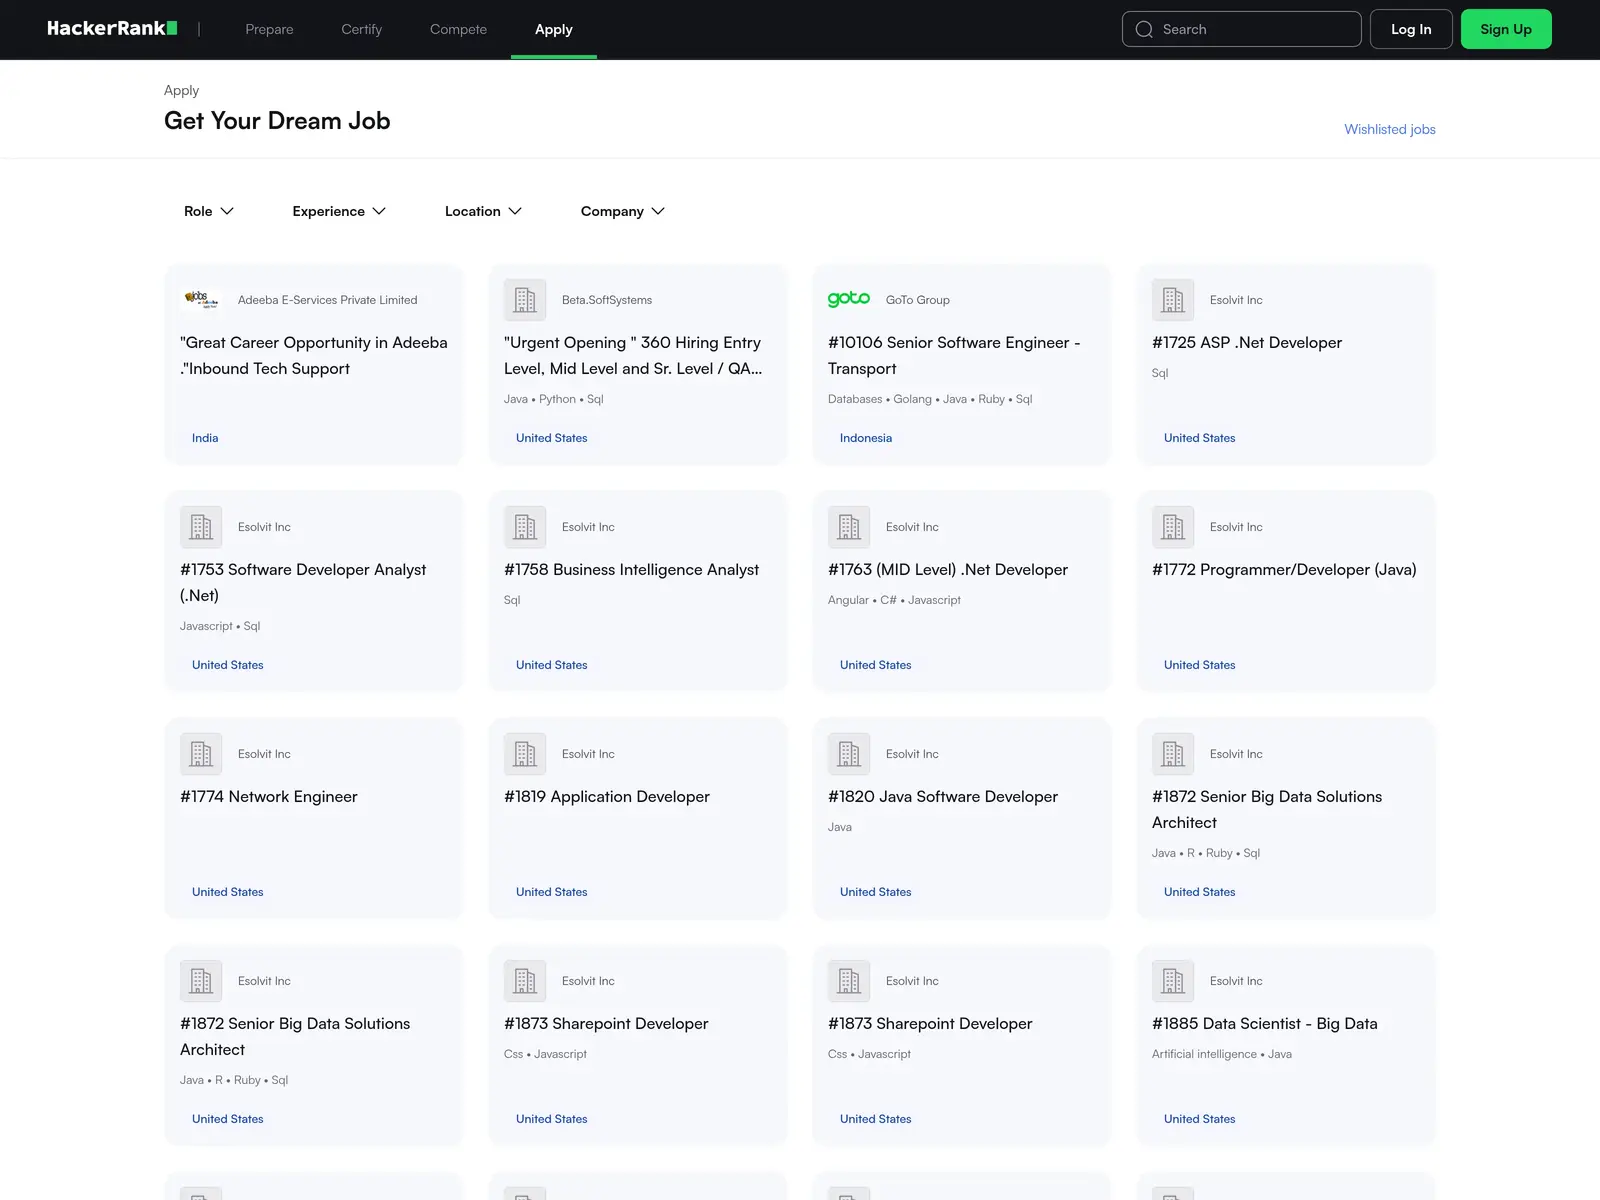Click the "Indonesia" location label
This screenshot has width=1600, height=1200.
[x=866, y=438]
